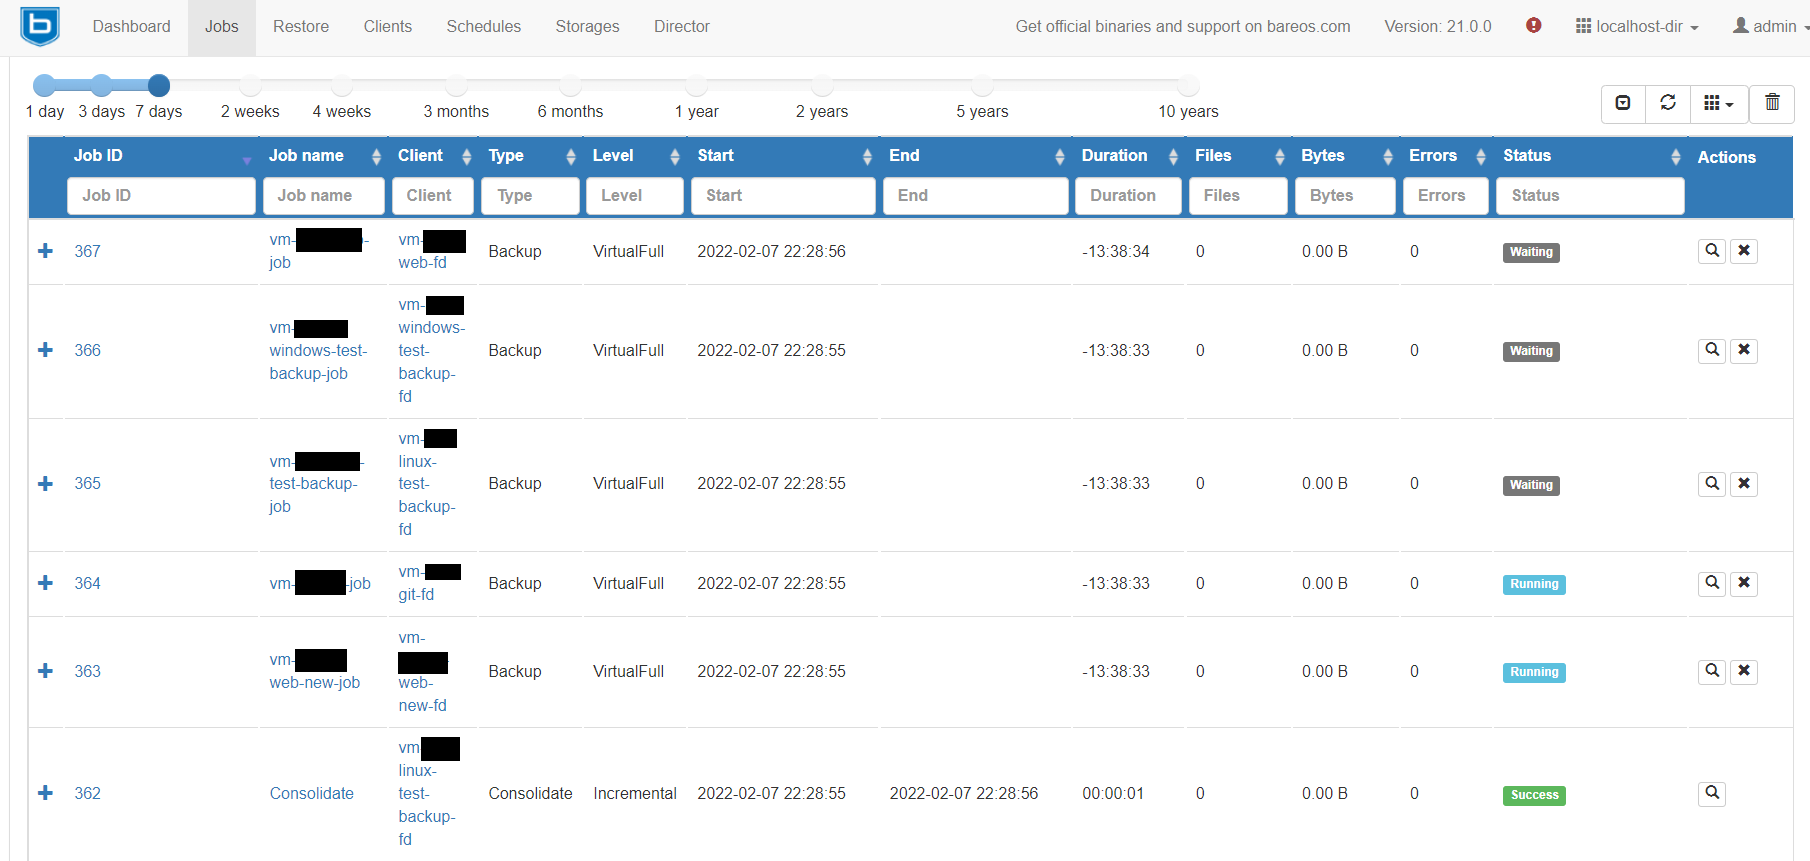Go to the Schedules tab
Screen dimensions: 1810x861
(483, 27)
